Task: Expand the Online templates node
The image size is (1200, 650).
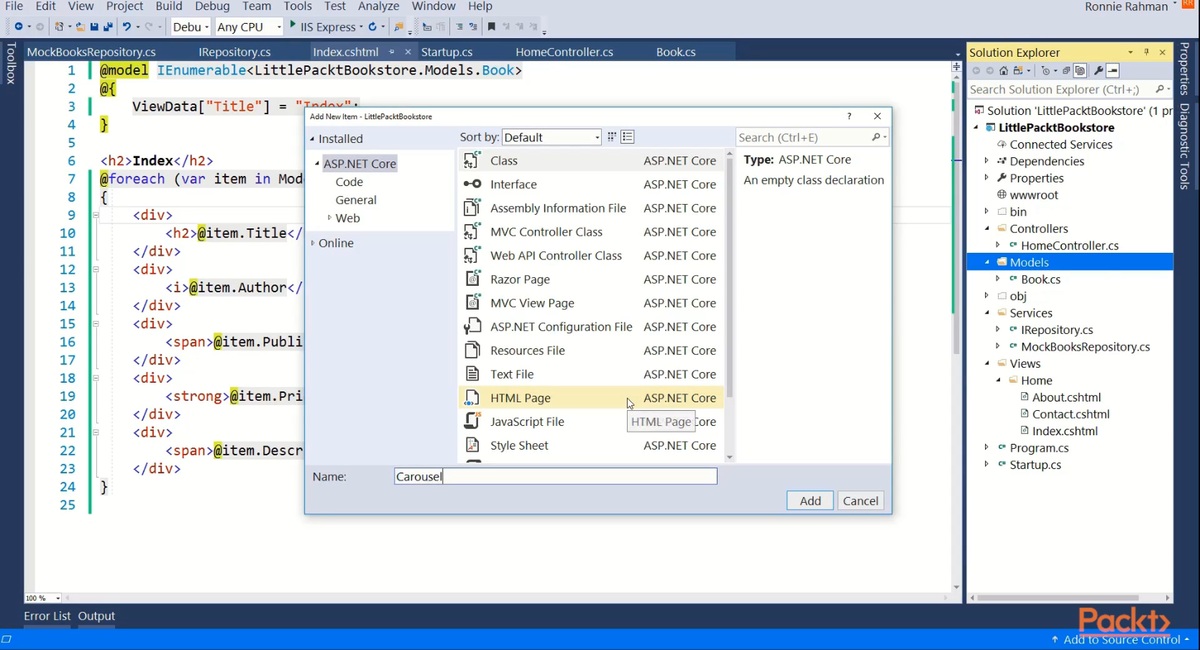Action: pyautogui.click(x=312, y=243)
